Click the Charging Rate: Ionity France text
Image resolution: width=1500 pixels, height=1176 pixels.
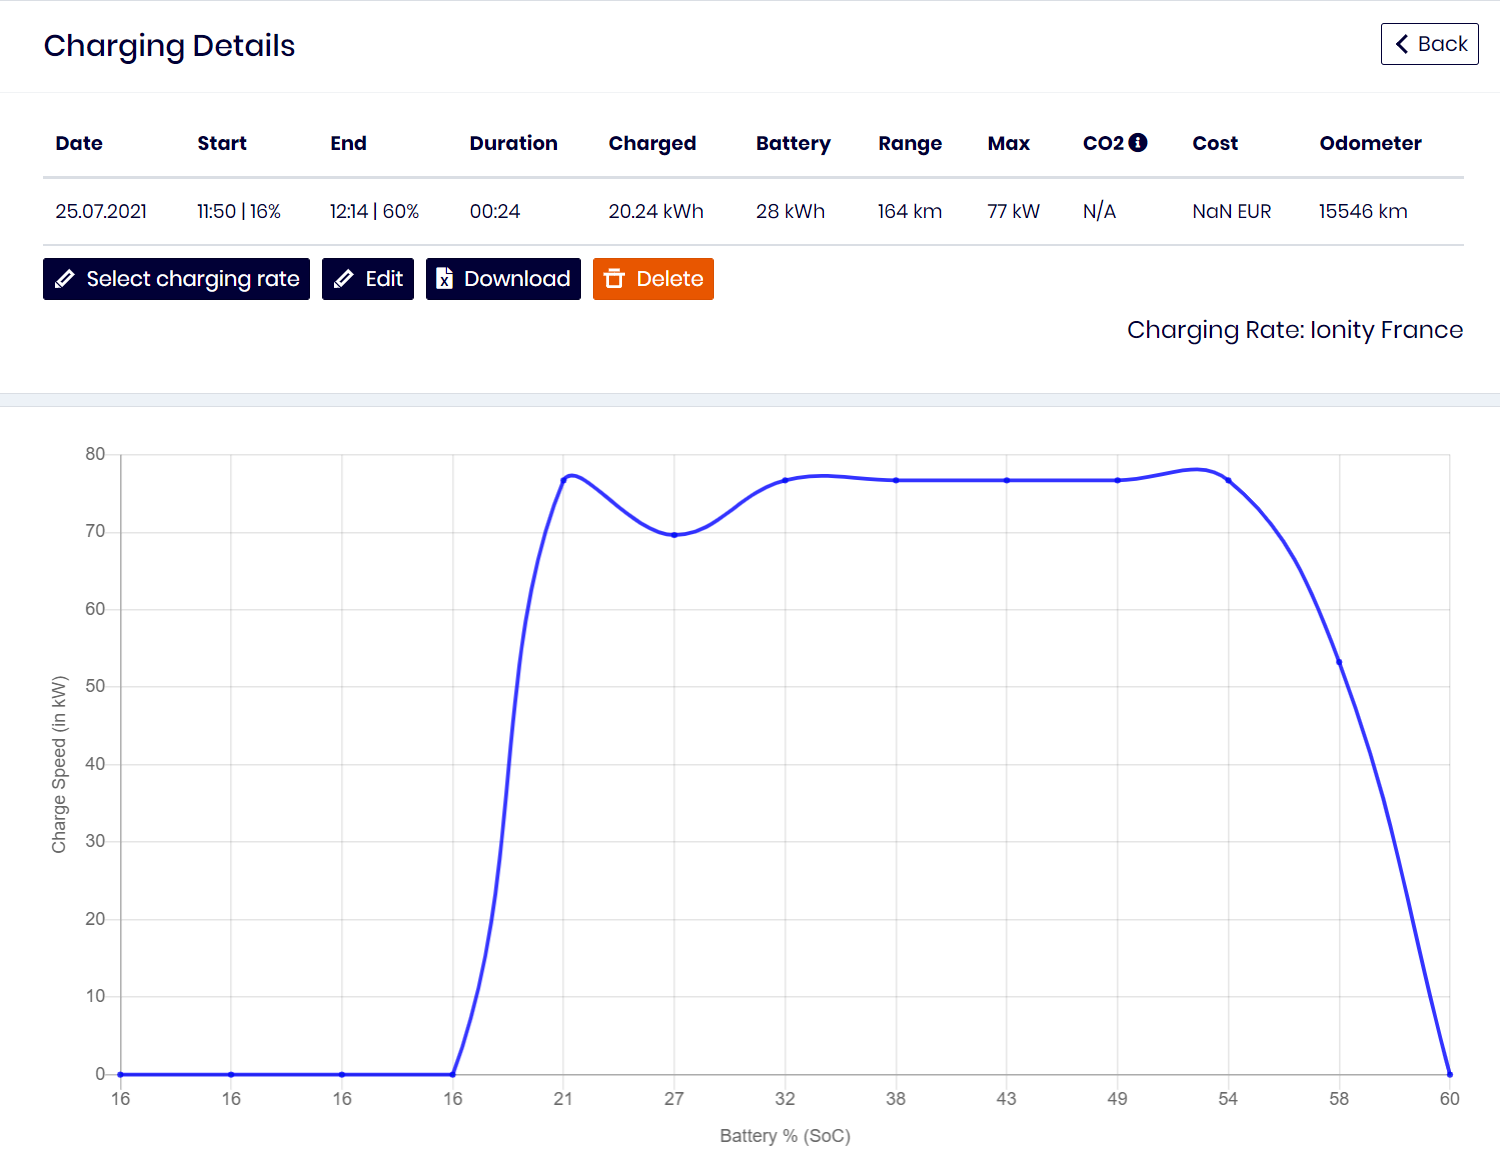(x=1294, y=330)
